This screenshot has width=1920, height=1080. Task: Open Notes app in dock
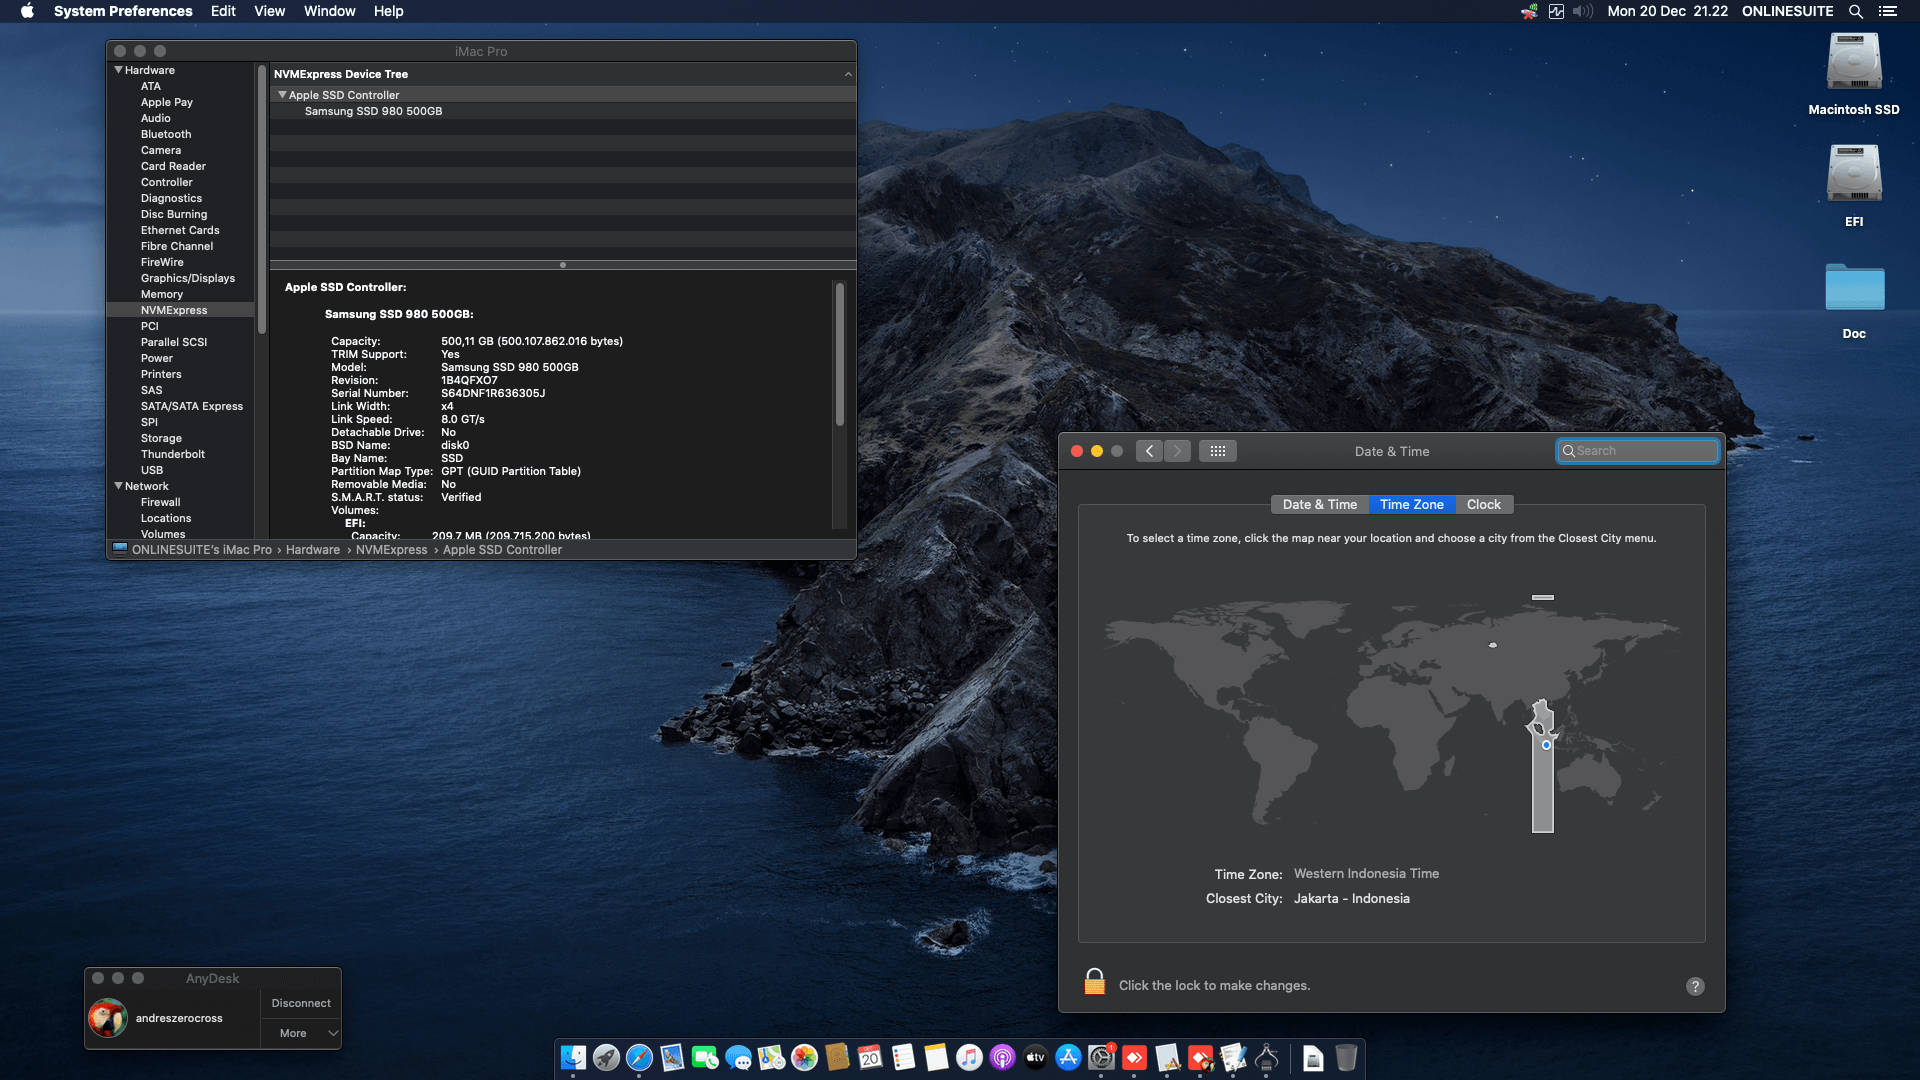[936, 1057]
